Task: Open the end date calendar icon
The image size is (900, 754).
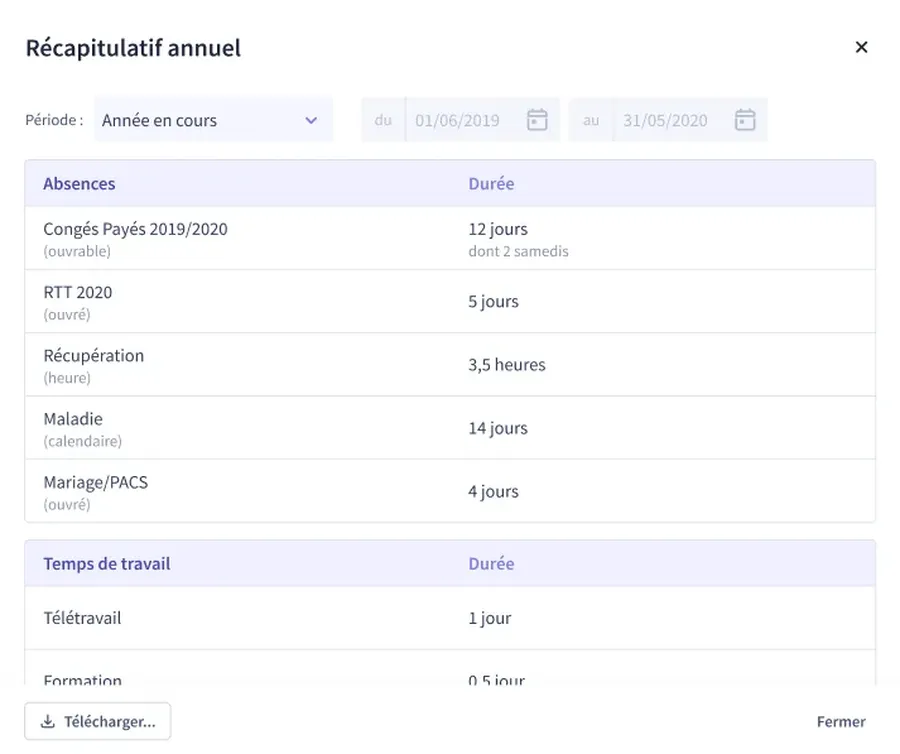Action: pos(745,120)
